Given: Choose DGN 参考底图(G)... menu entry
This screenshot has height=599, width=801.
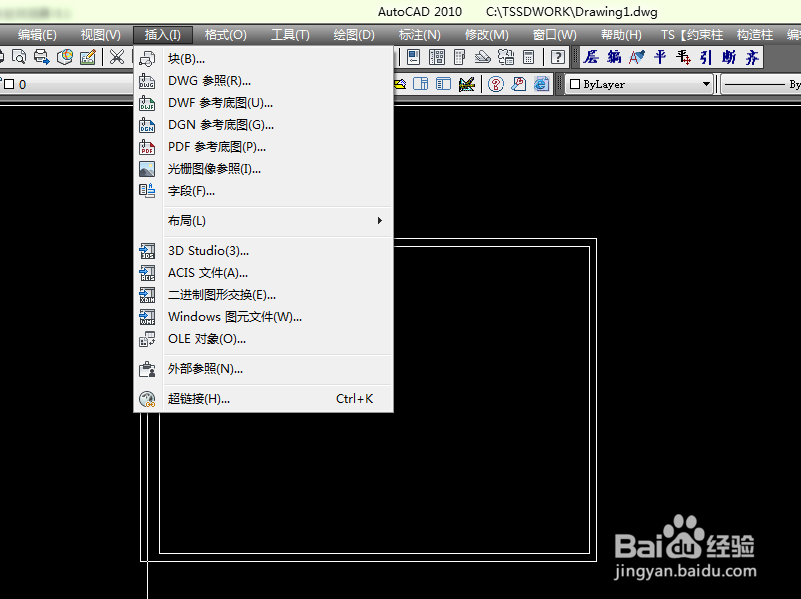Looking at the screenshot, I should [264, 125].
